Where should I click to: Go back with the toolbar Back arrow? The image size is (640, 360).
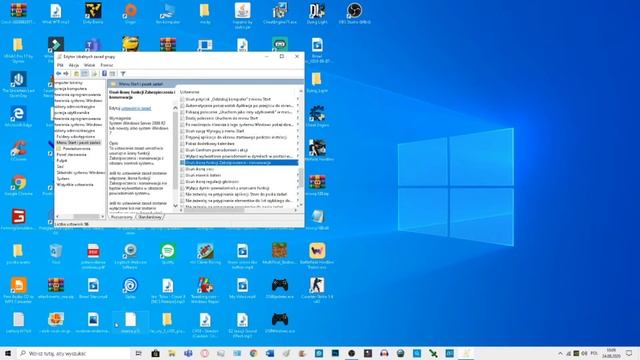point(59,73)
